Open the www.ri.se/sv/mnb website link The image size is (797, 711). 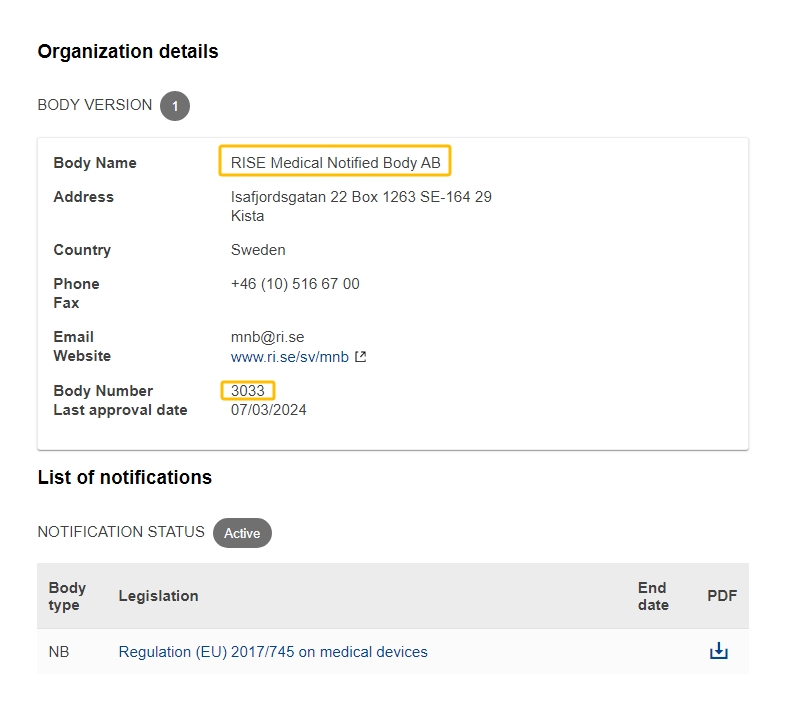pos(290,357)
